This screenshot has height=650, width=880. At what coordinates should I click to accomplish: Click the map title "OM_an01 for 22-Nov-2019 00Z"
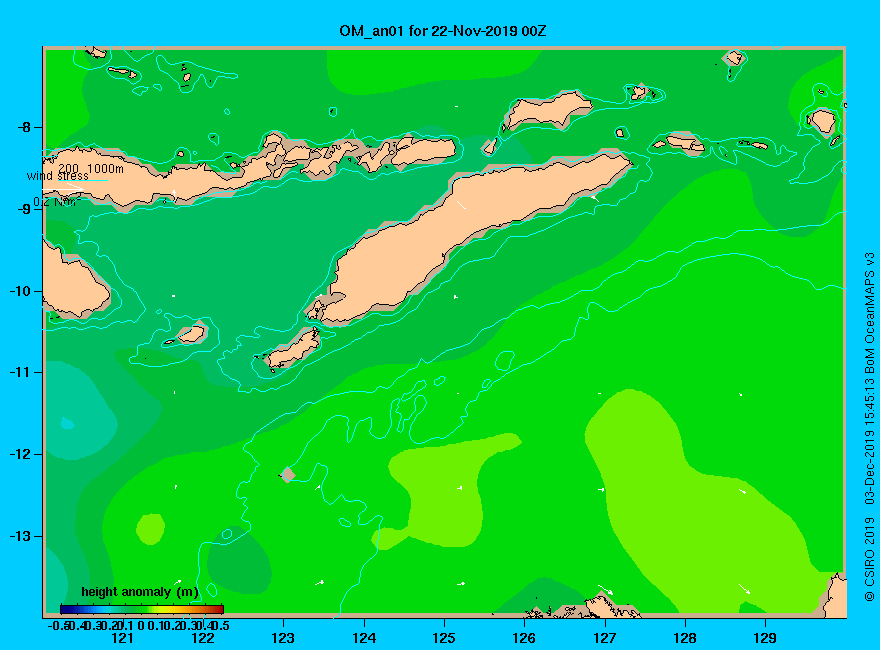coord(442,31)
